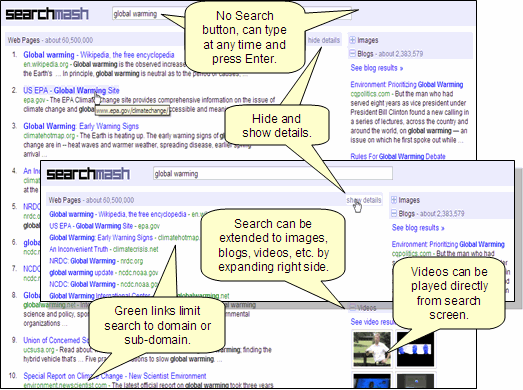Collapse the Blogs section in front window
Screen dimensions: 523x390
(x=394, y=214)
